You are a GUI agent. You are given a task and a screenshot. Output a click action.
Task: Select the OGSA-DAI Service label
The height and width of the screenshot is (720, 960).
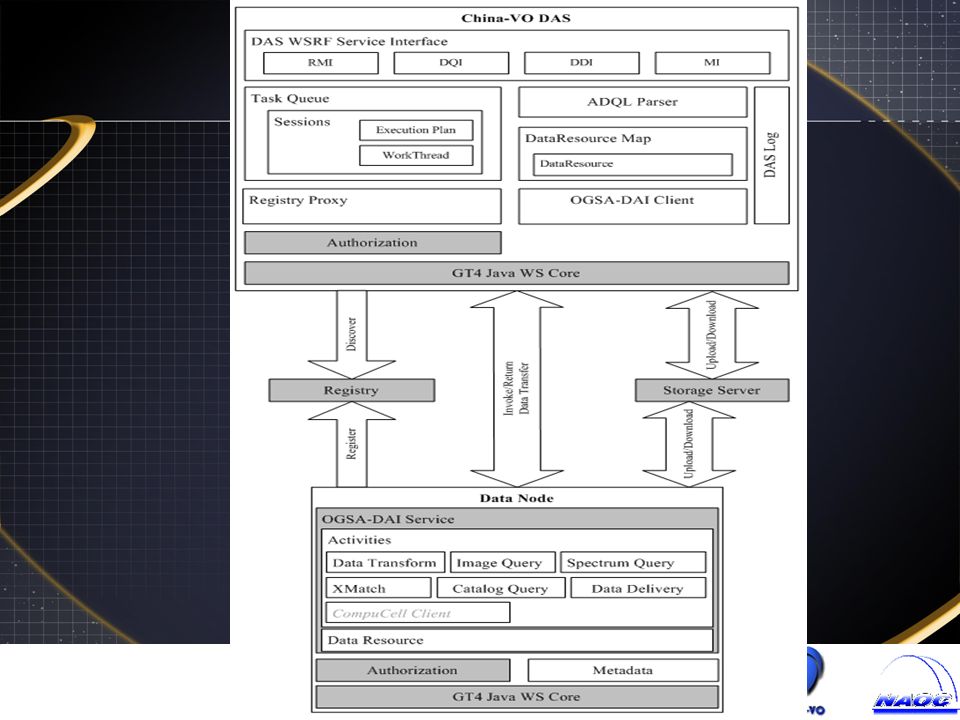388,519
